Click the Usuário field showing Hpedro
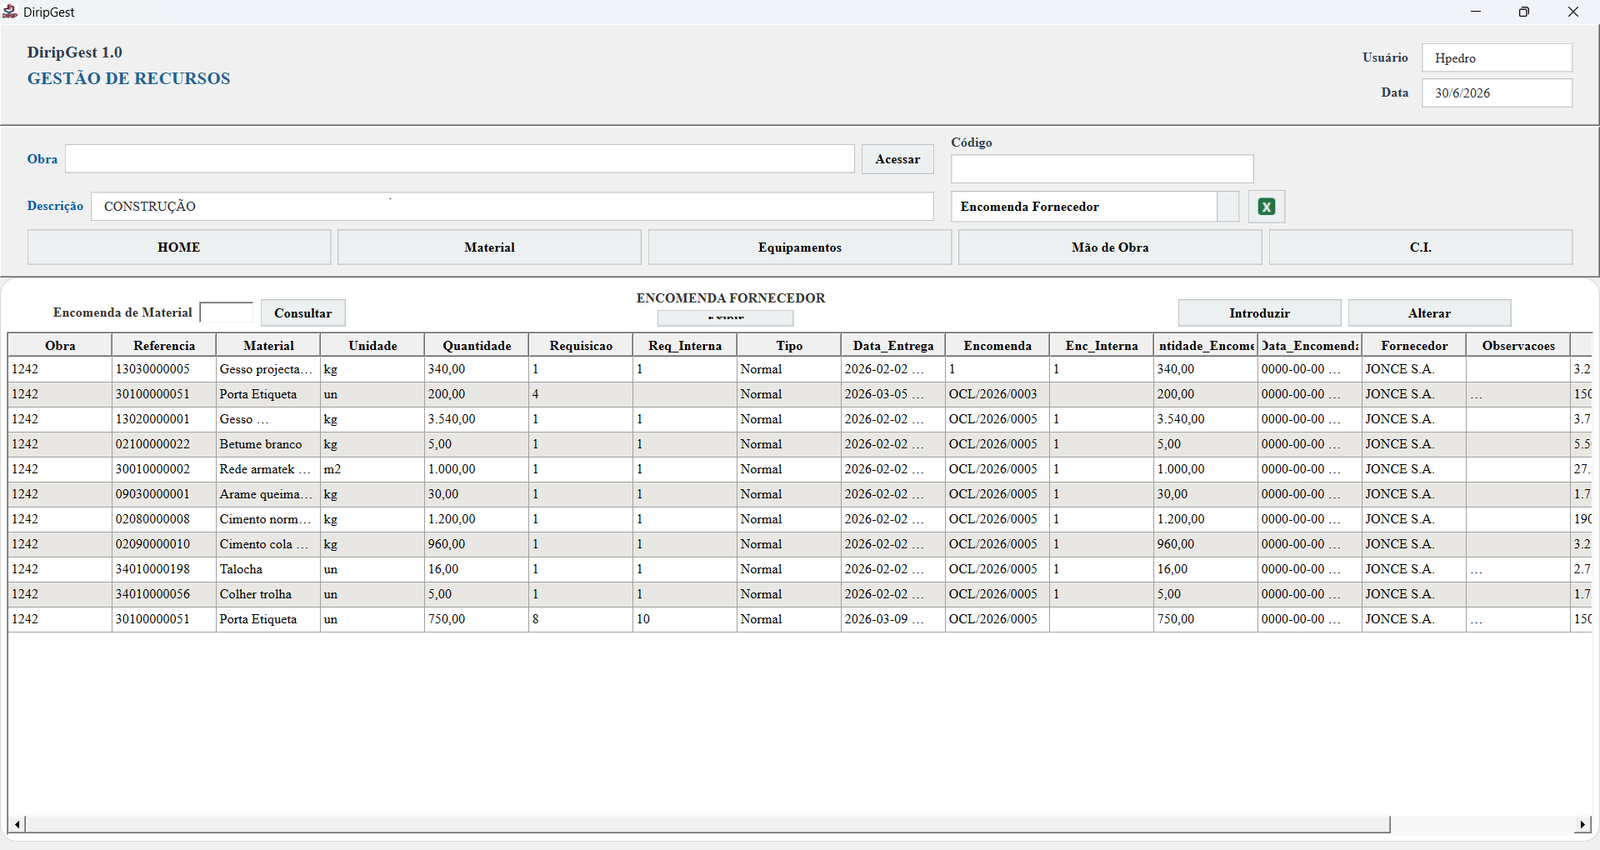 pos(1497,58)
